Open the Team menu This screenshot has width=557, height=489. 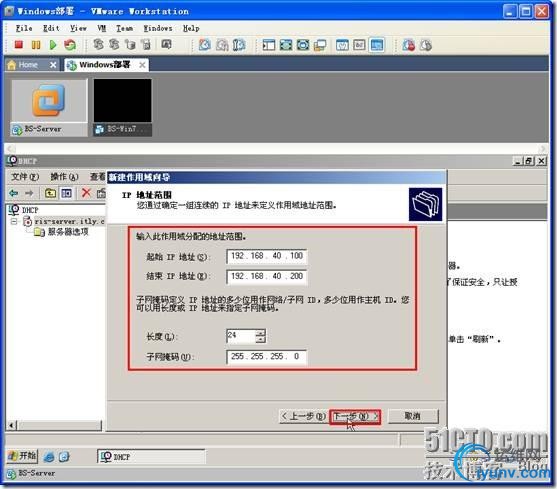125,28
